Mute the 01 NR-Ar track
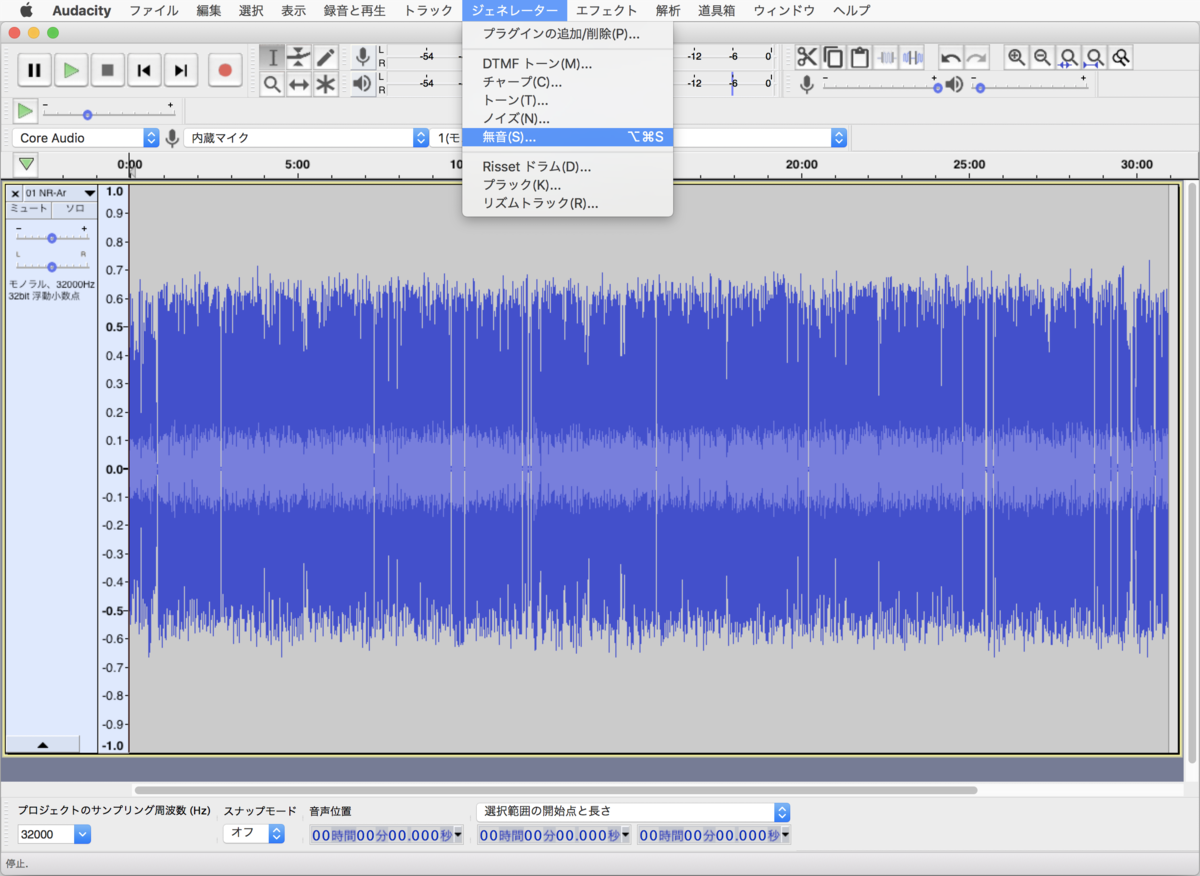The width and height of the screenshot is (1200, 876). coord(29,209)
